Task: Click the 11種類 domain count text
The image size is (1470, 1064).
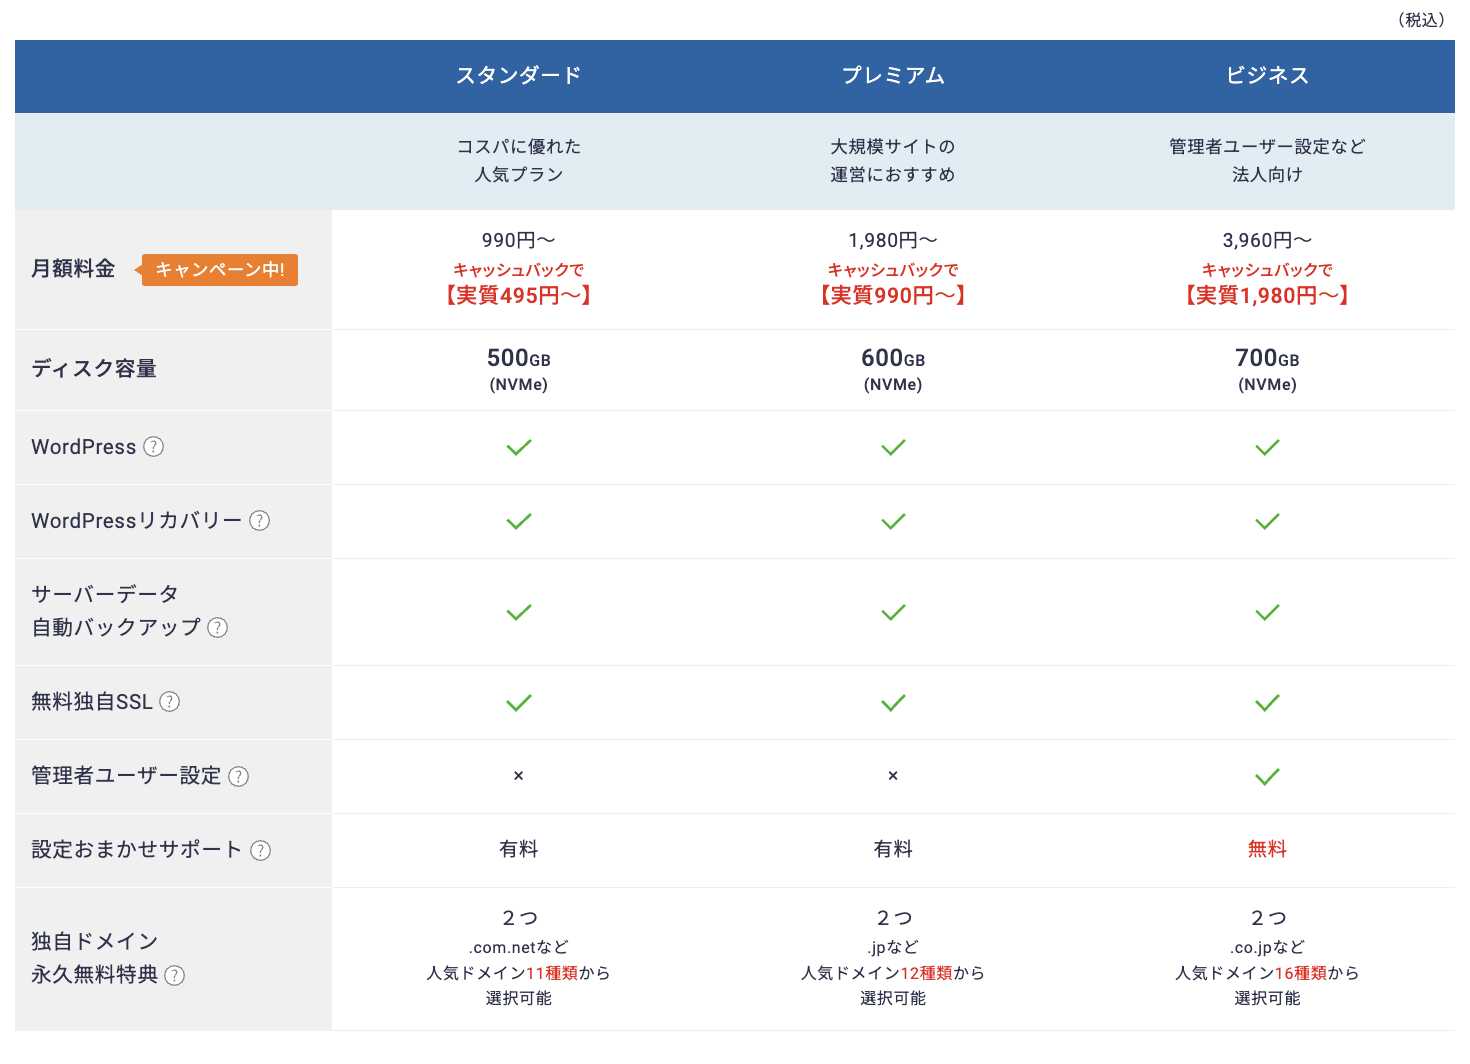Action: tap(552, 973)
